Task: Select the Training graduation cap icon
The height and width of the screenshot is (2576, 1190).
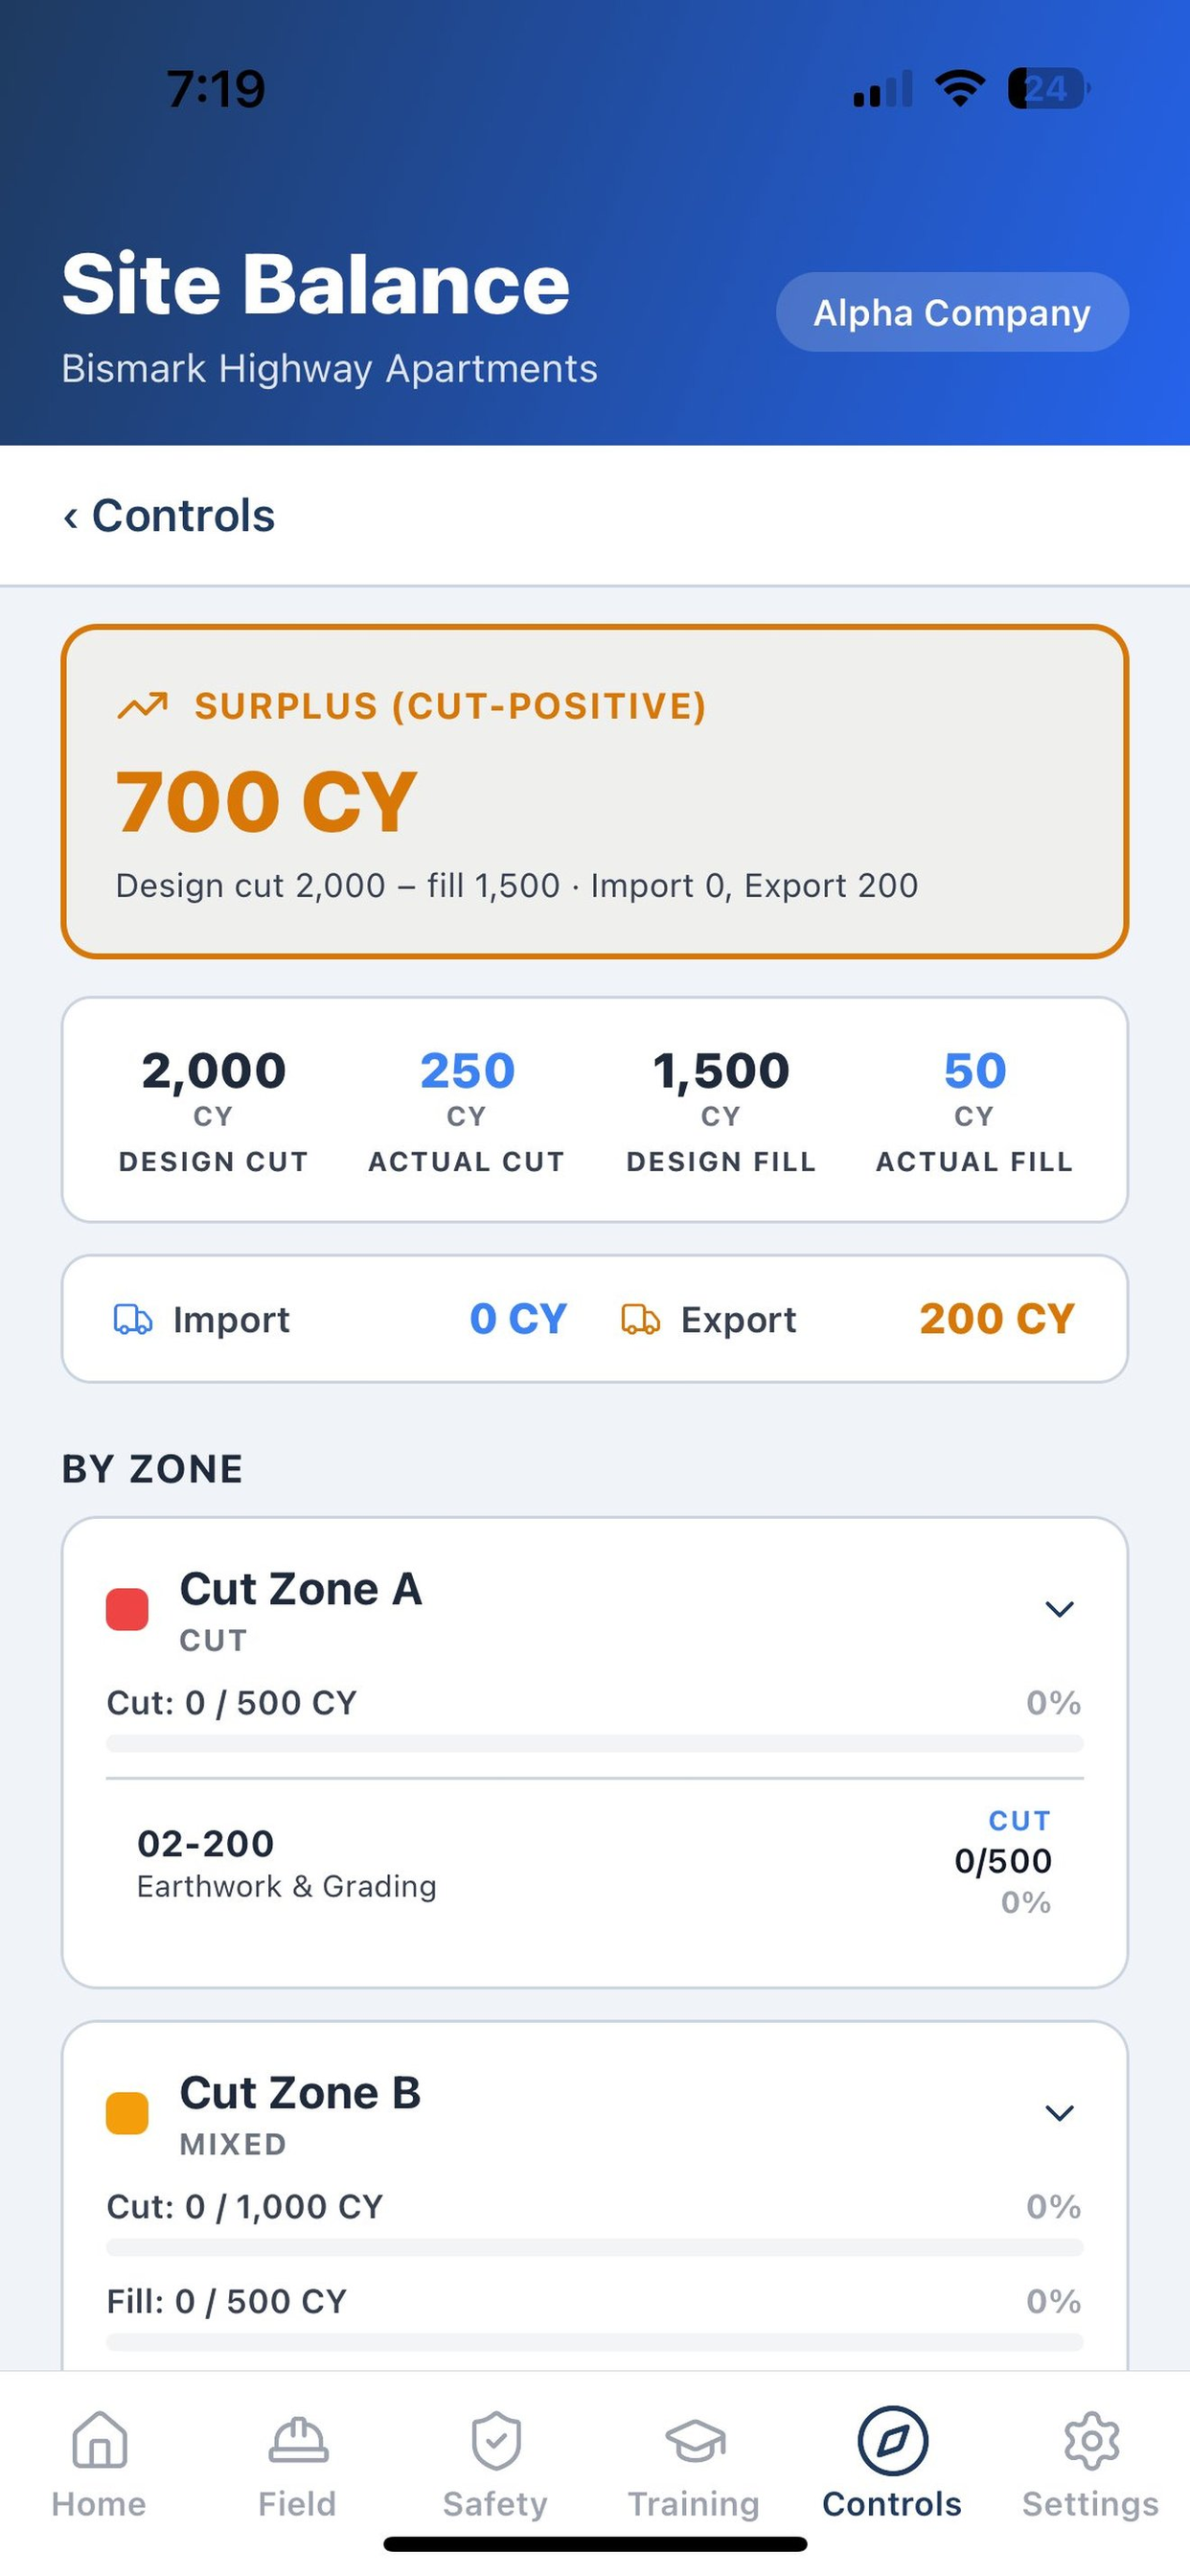Action: point(695,2441)
